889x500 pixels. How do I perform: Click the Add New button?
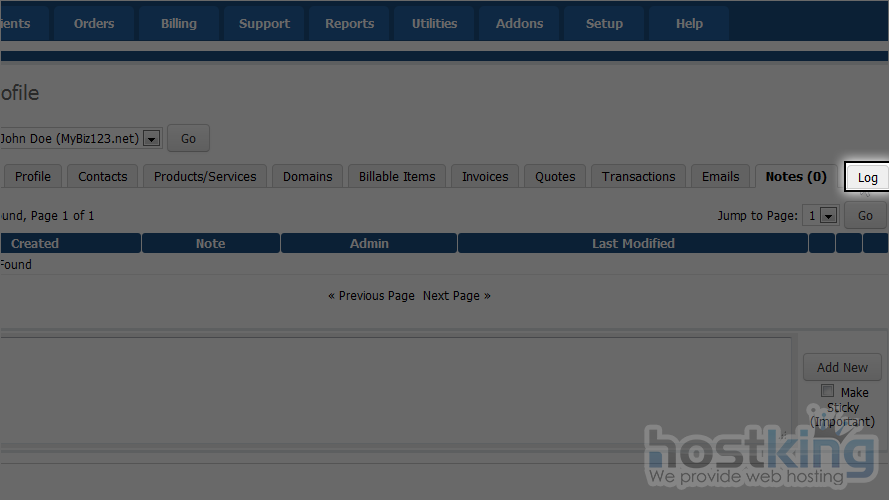tap(842, 367)
